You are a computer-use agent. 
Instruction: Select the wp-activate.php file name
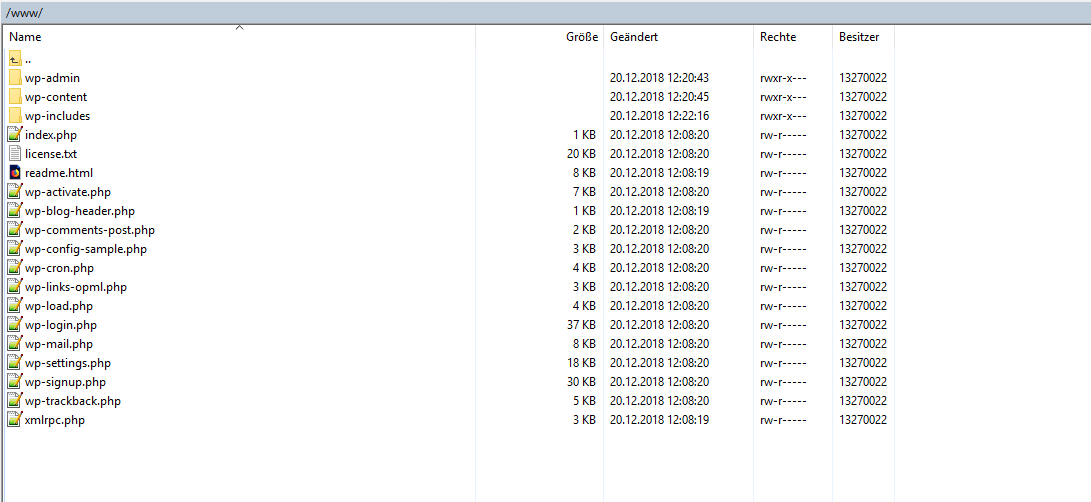click(x=67, y=191)
